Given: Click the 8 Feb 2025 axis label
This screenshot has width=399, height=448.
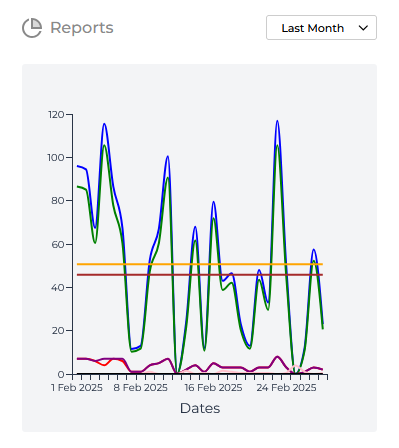Looking at the screenshot, I should click(140, 388).
